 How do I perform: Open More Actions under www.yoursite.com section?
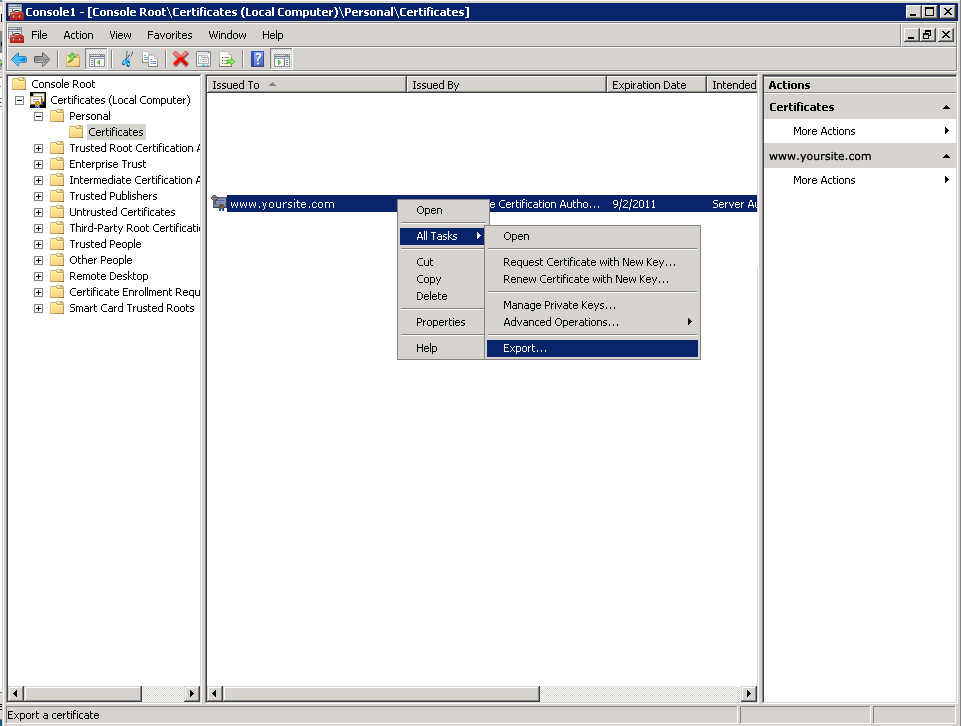860,180
